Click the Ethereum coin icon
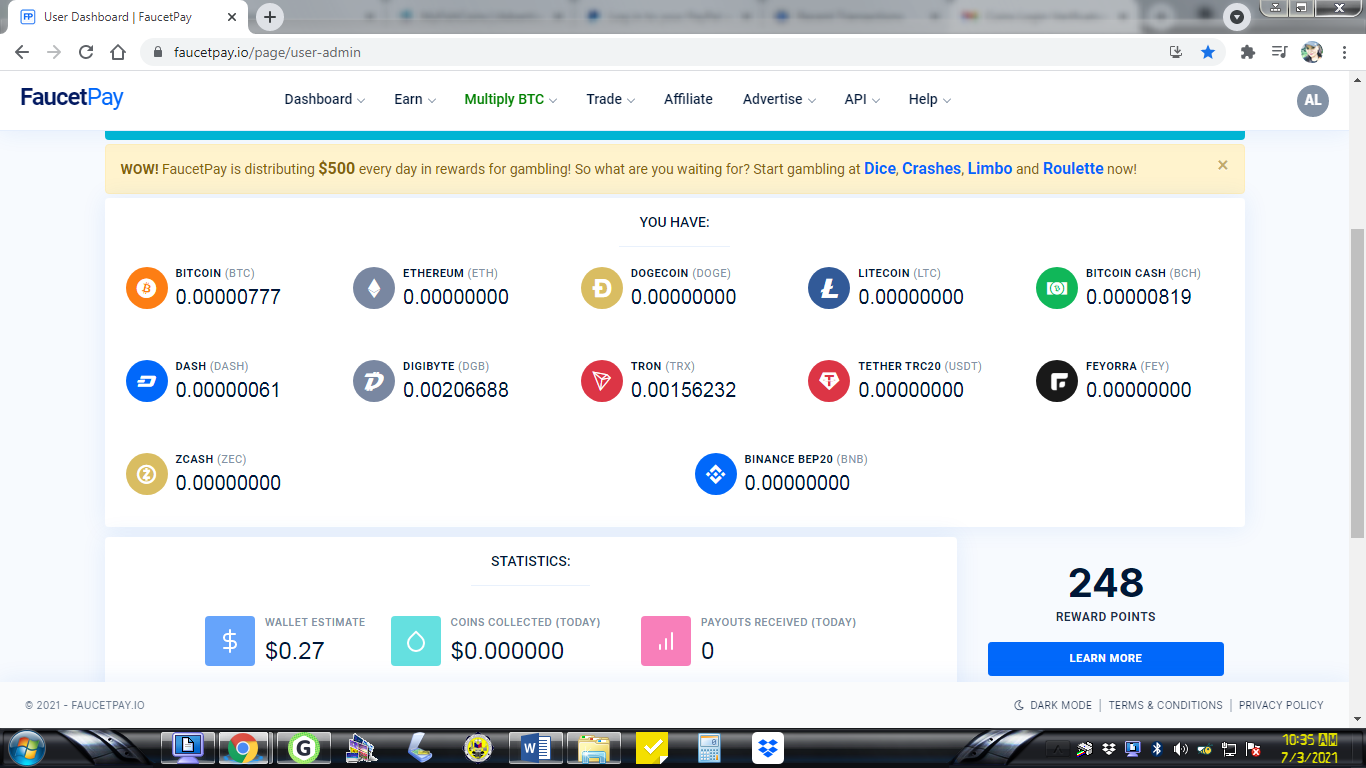The width and height of the screenshot is (1366, 768). click(374, 288)
